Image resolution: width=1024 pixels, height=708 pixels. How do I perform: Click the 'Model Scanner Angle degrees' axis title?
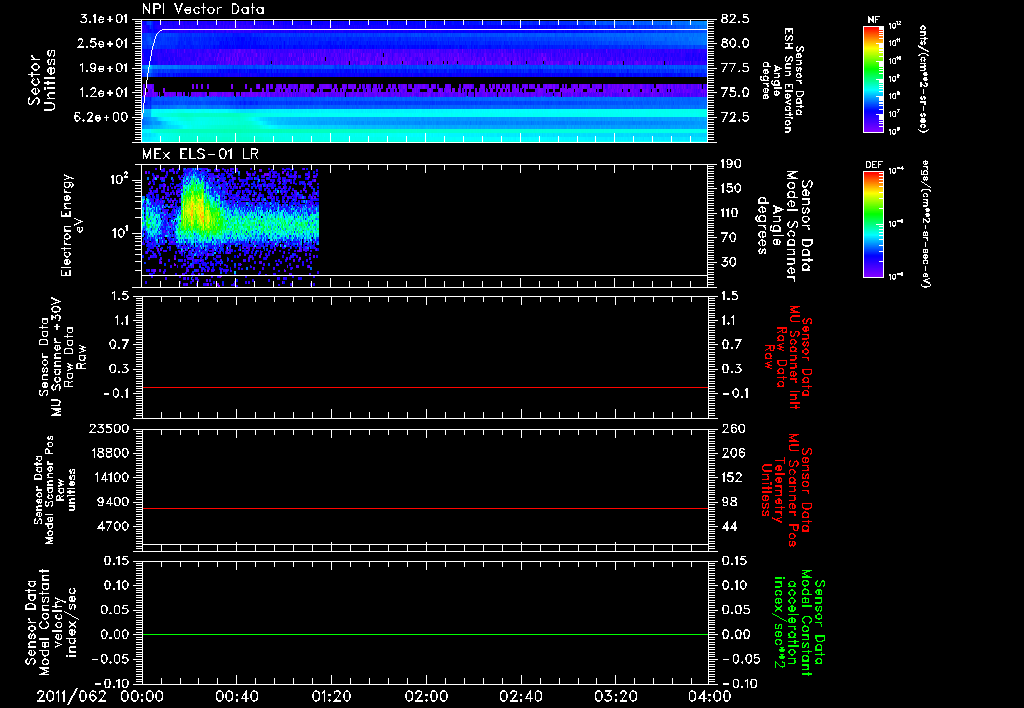(x=784, y=226)
